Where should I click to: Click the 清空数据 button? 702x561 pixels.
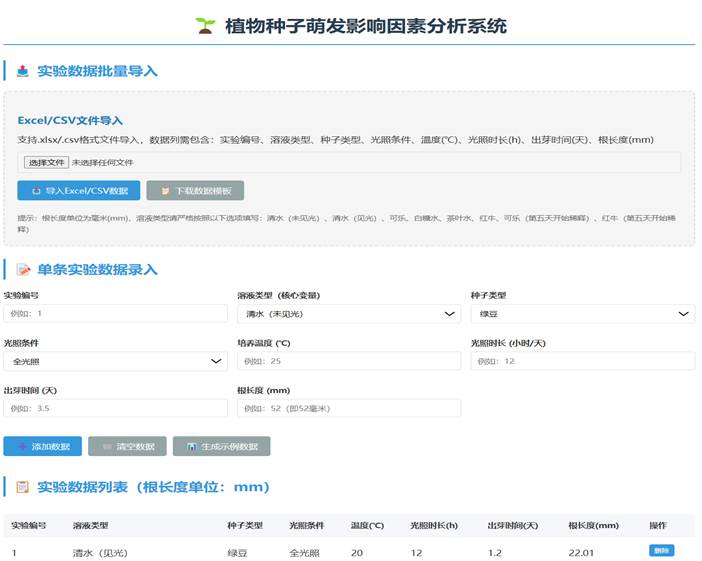pyautogui.click(x=126, y=446)
